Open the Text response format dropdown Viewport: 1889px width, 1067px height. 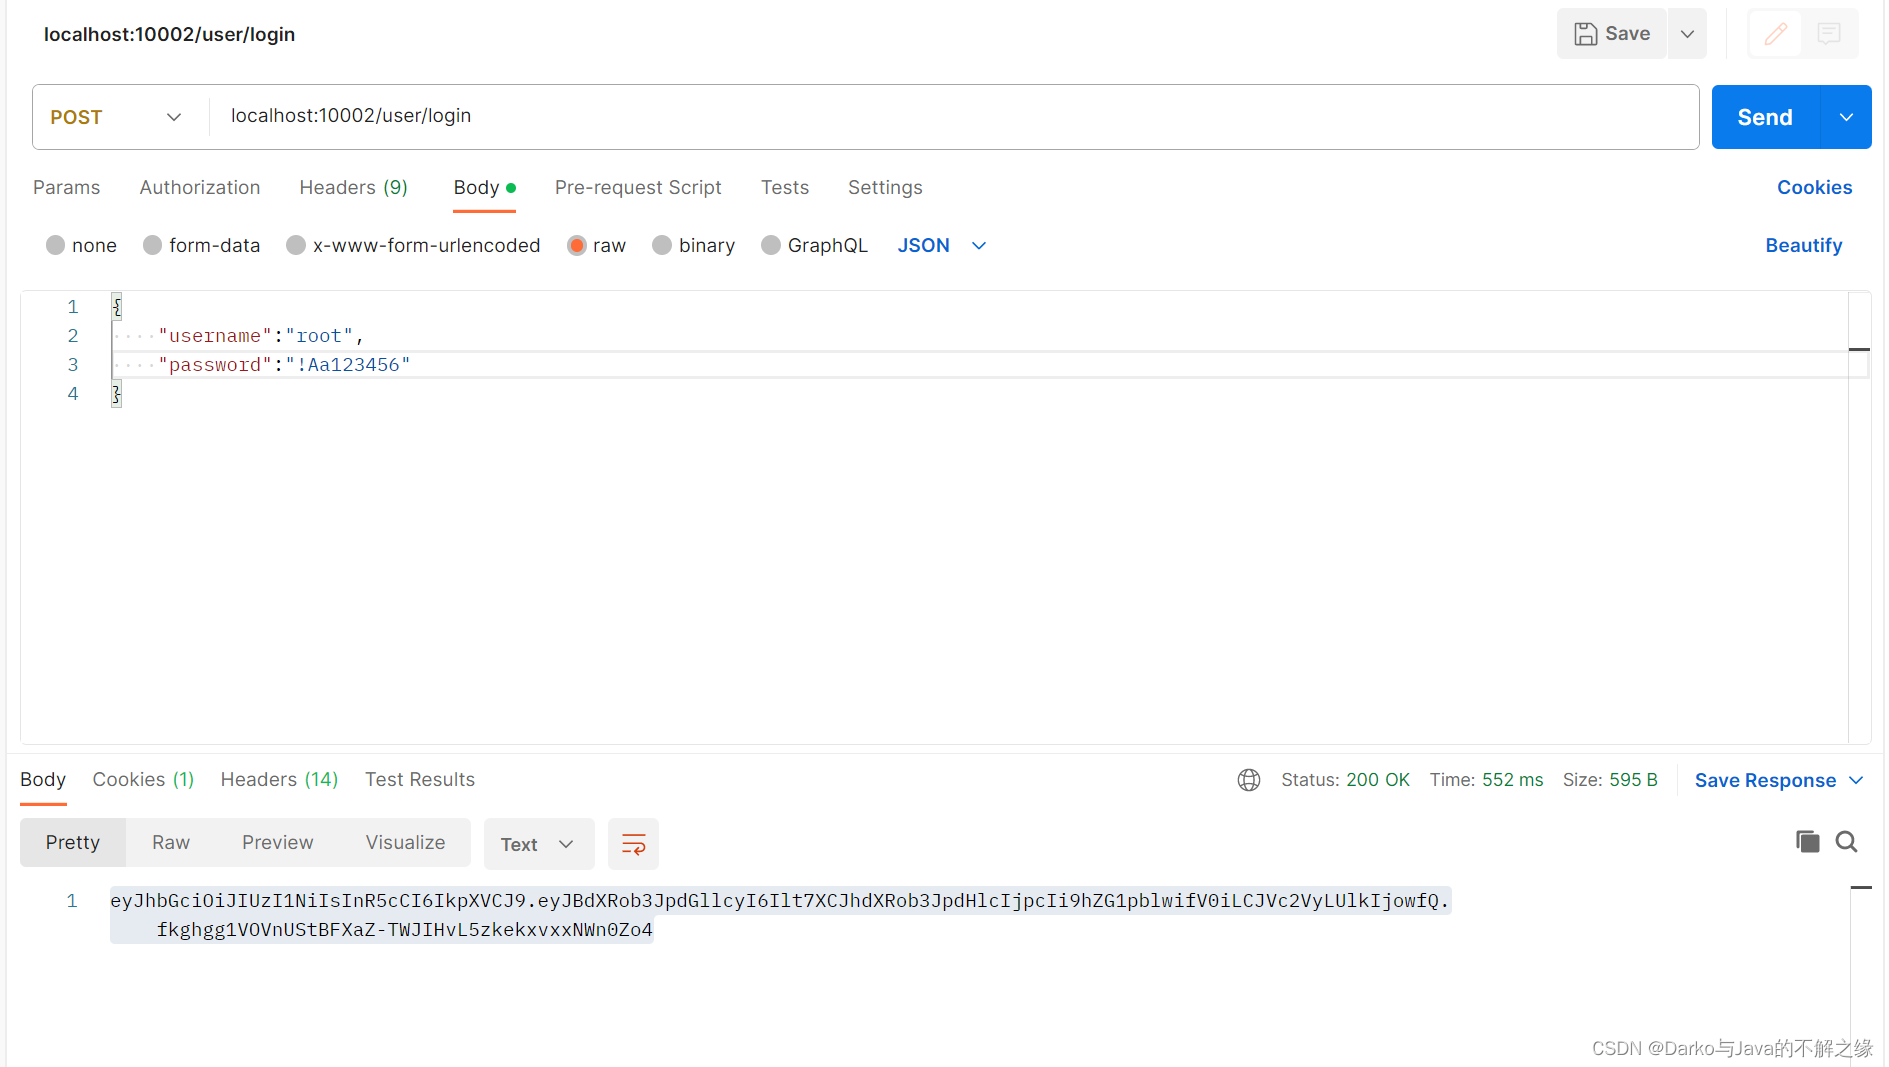point(538,844)
